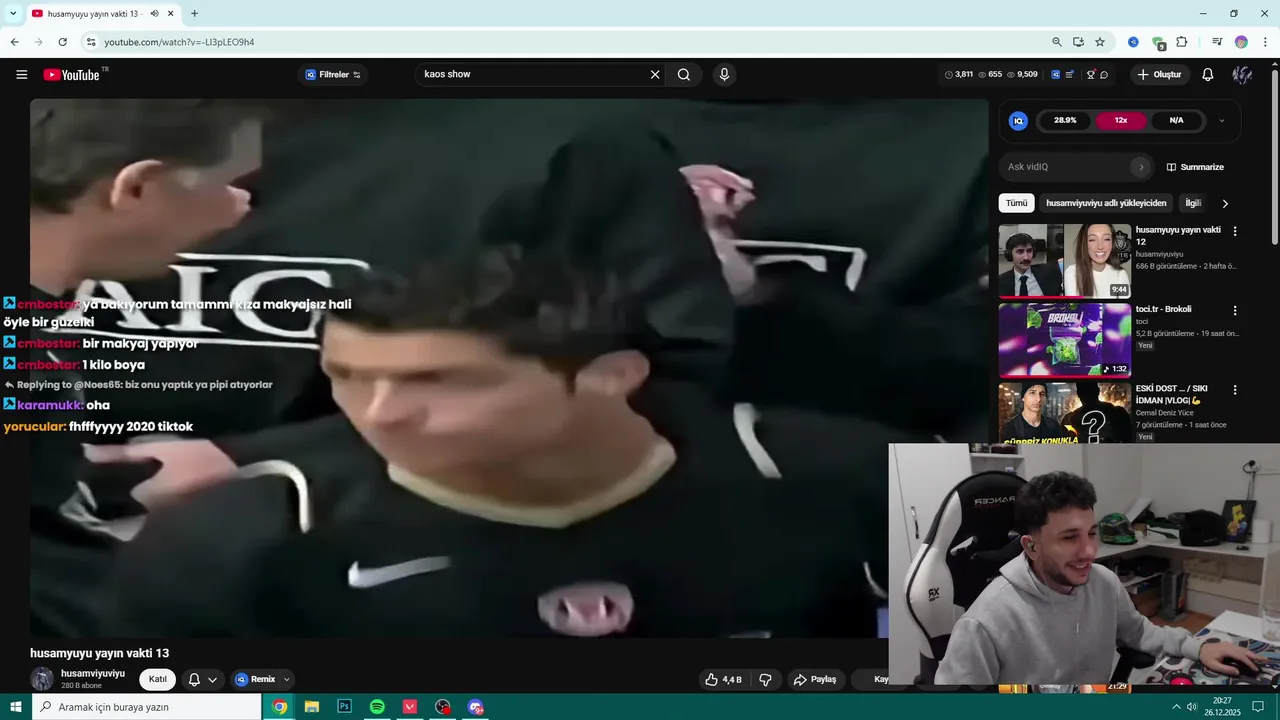The image size is (1280, 720).
Task: Open the vidIQ chat bubble icon
Action: click(x=1104, y=75)
